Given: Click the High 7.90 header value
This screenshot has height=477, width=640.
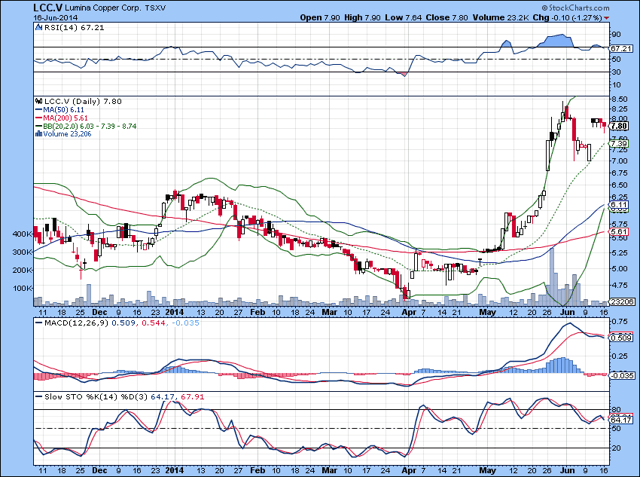Looking at the screenshot, I should point(362,18).
